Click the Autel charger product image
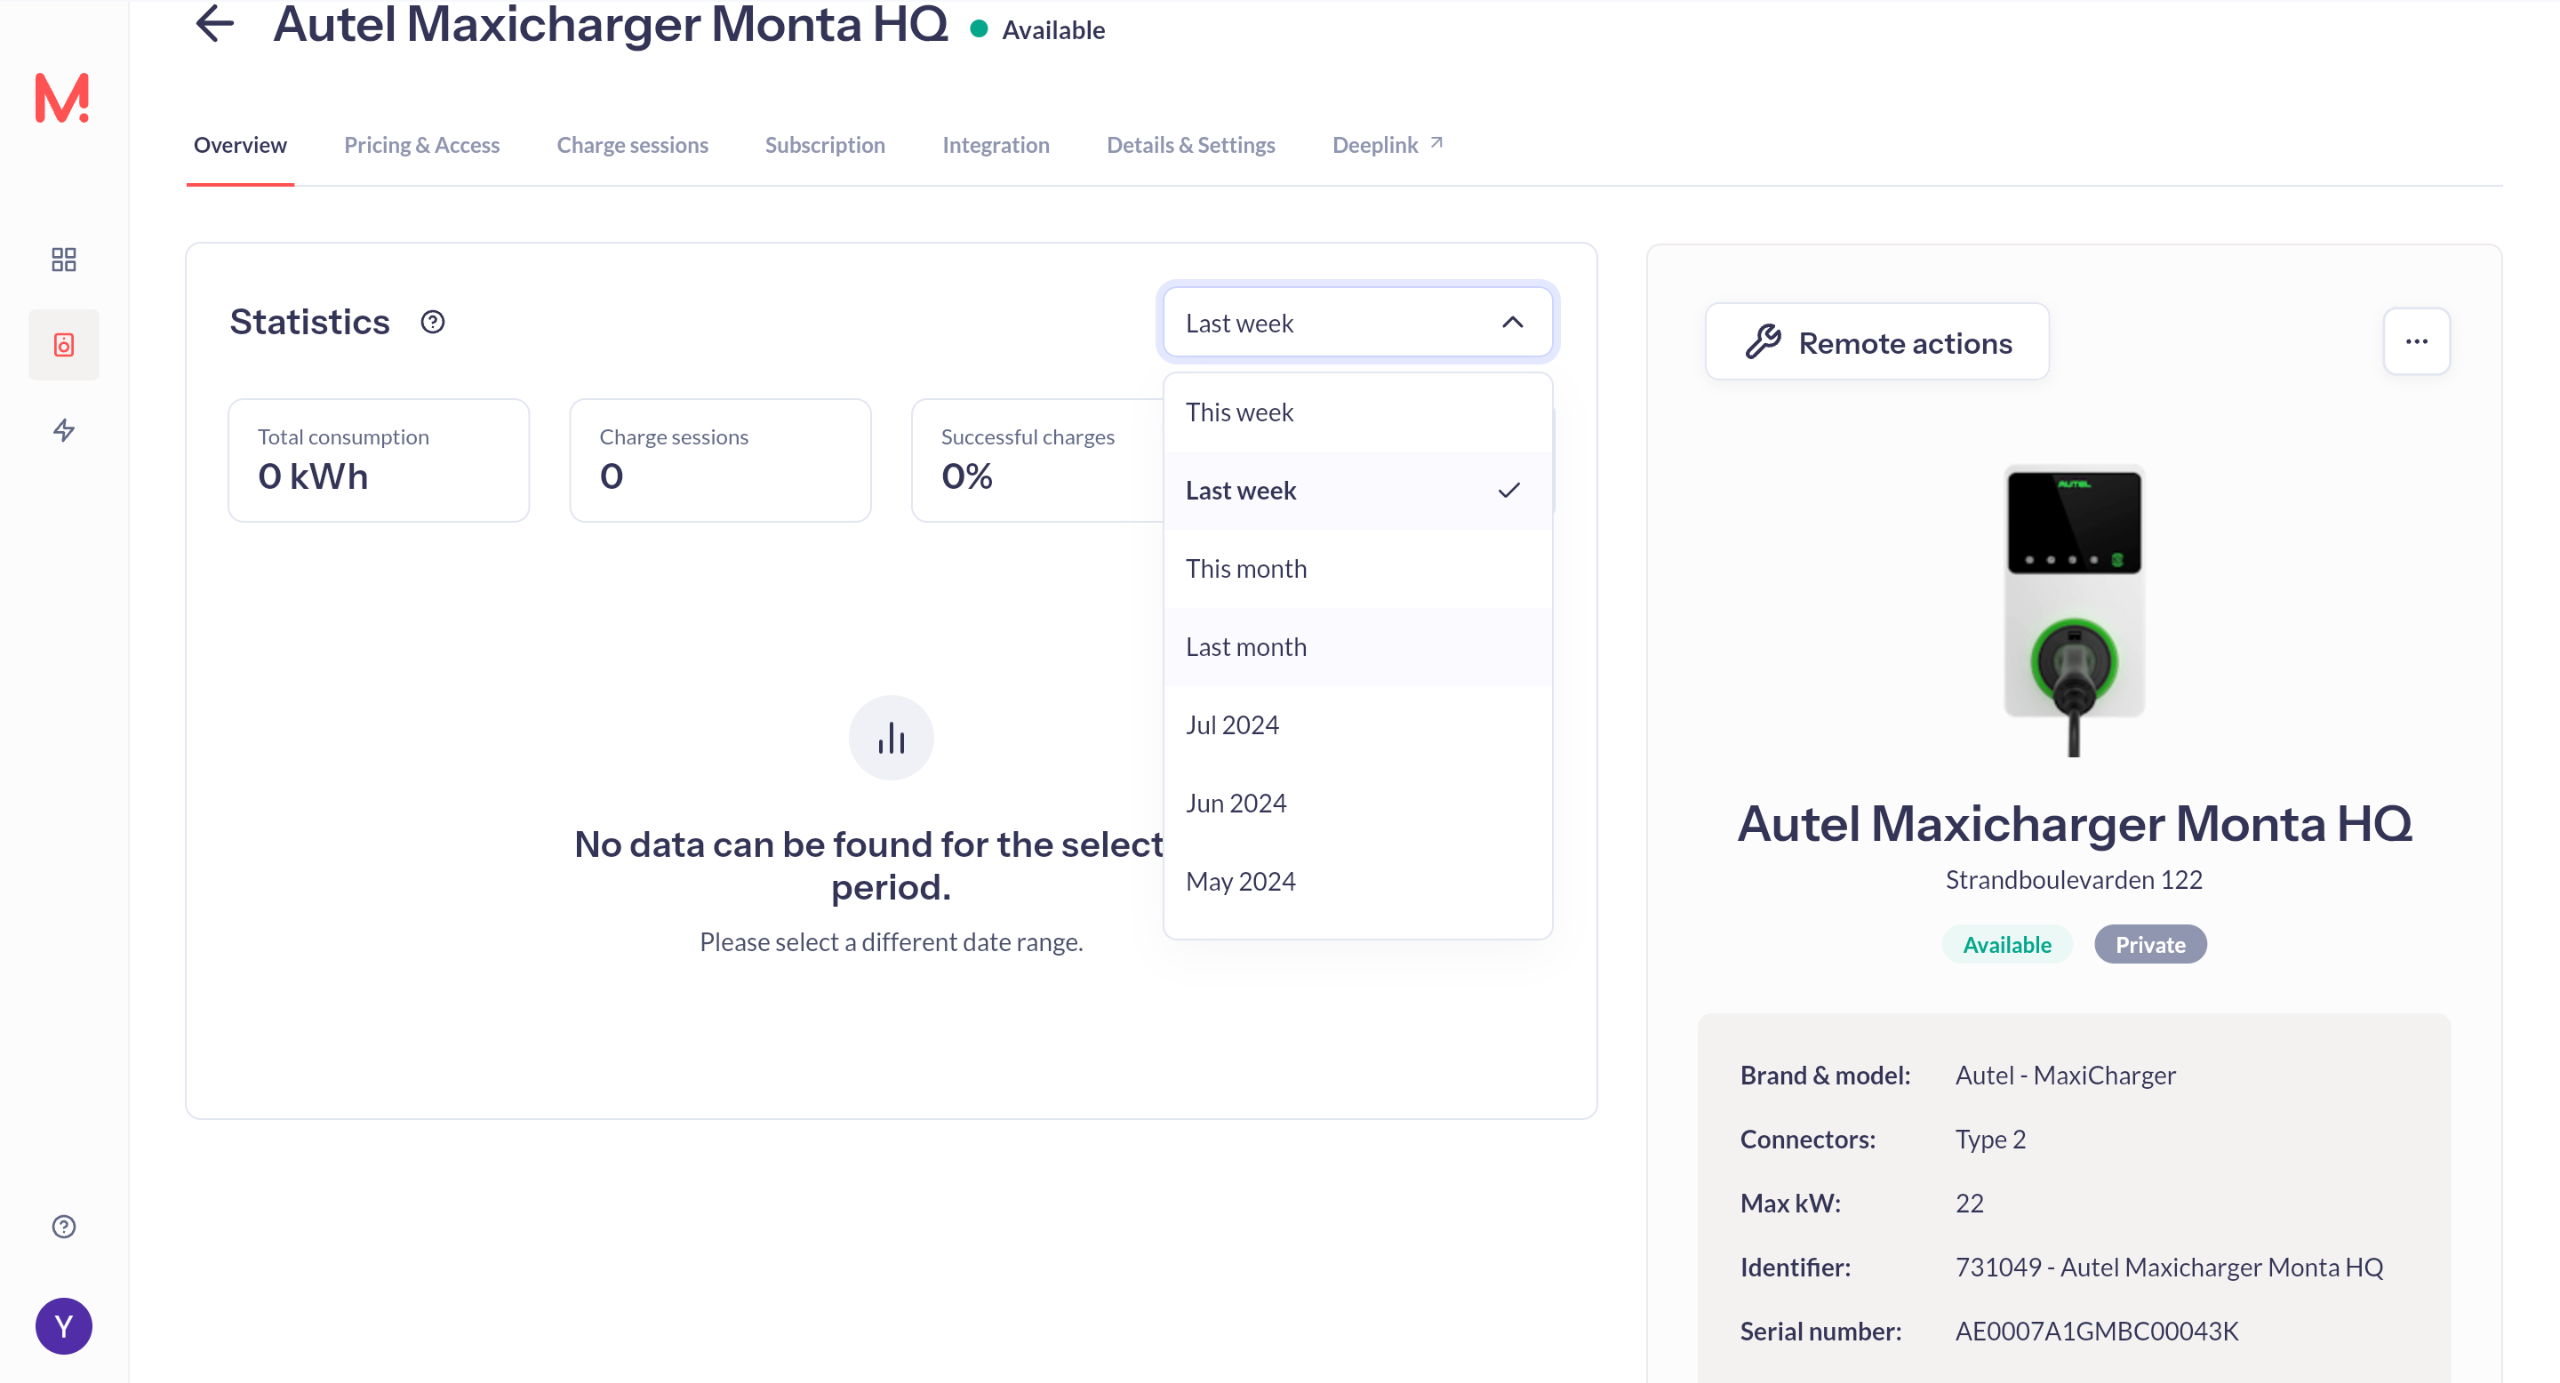Viewport: 2560px width, 1383px height. (x=2074, y=610)
